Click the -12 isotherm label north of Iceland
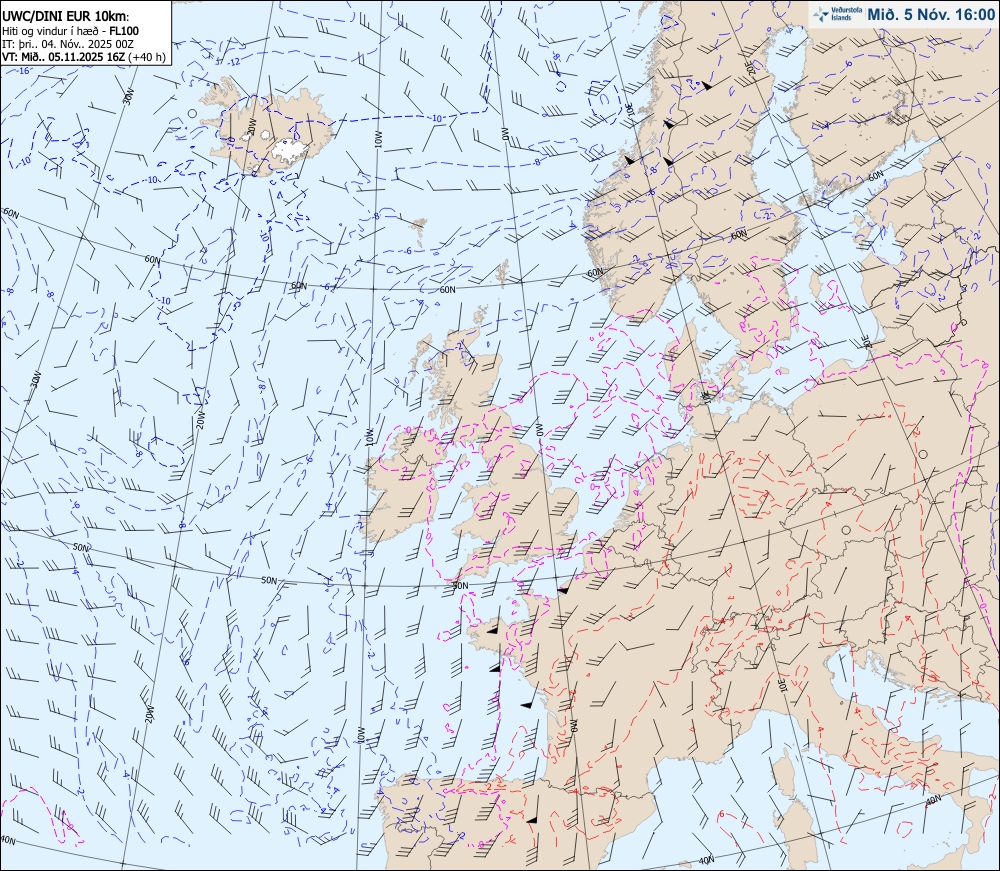This screenshot has height=871, width=1000. click(x=233, y=62)
